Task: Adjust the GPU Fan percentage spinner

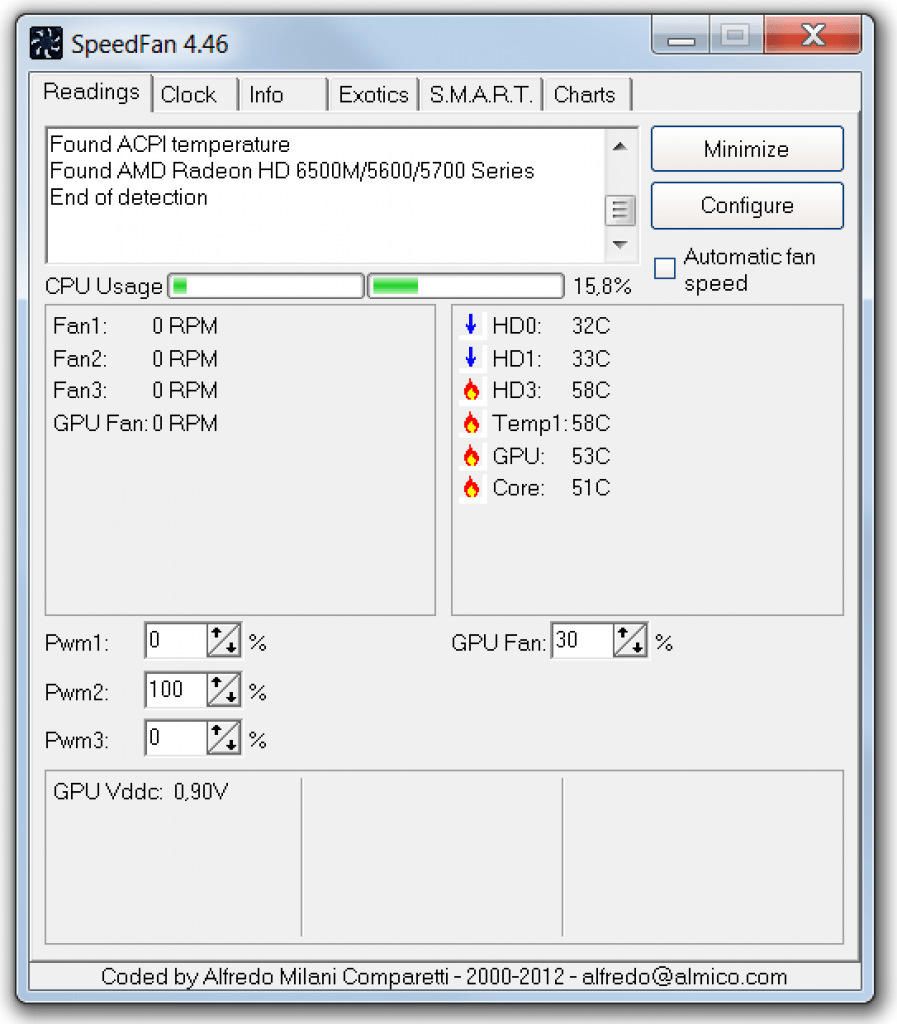Action: pos(630,642)
